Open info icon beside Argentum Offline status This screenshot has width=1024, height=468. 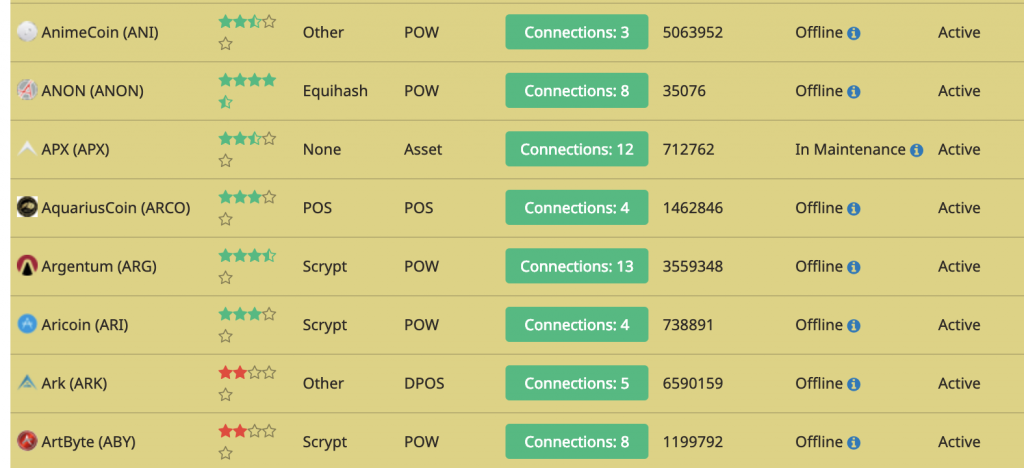coord(854,268)
